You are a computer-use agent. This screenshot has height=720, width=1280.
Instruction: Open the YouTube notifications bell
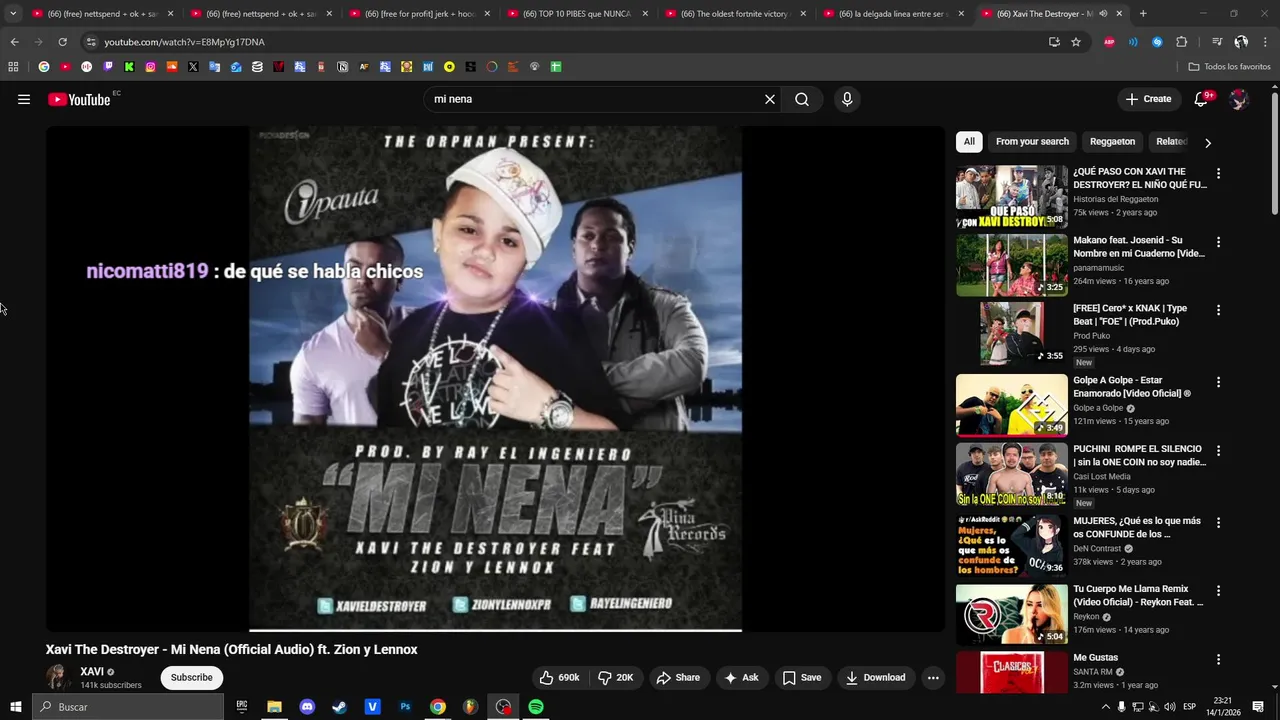1203,99
